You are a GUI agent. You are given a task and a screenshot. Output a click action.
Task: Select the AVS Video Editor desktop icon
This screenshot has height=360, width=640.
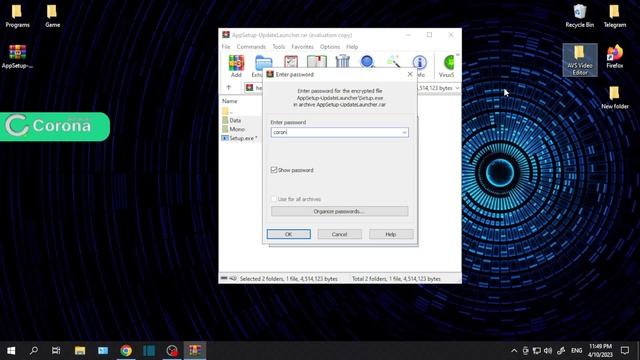[580, 60]
